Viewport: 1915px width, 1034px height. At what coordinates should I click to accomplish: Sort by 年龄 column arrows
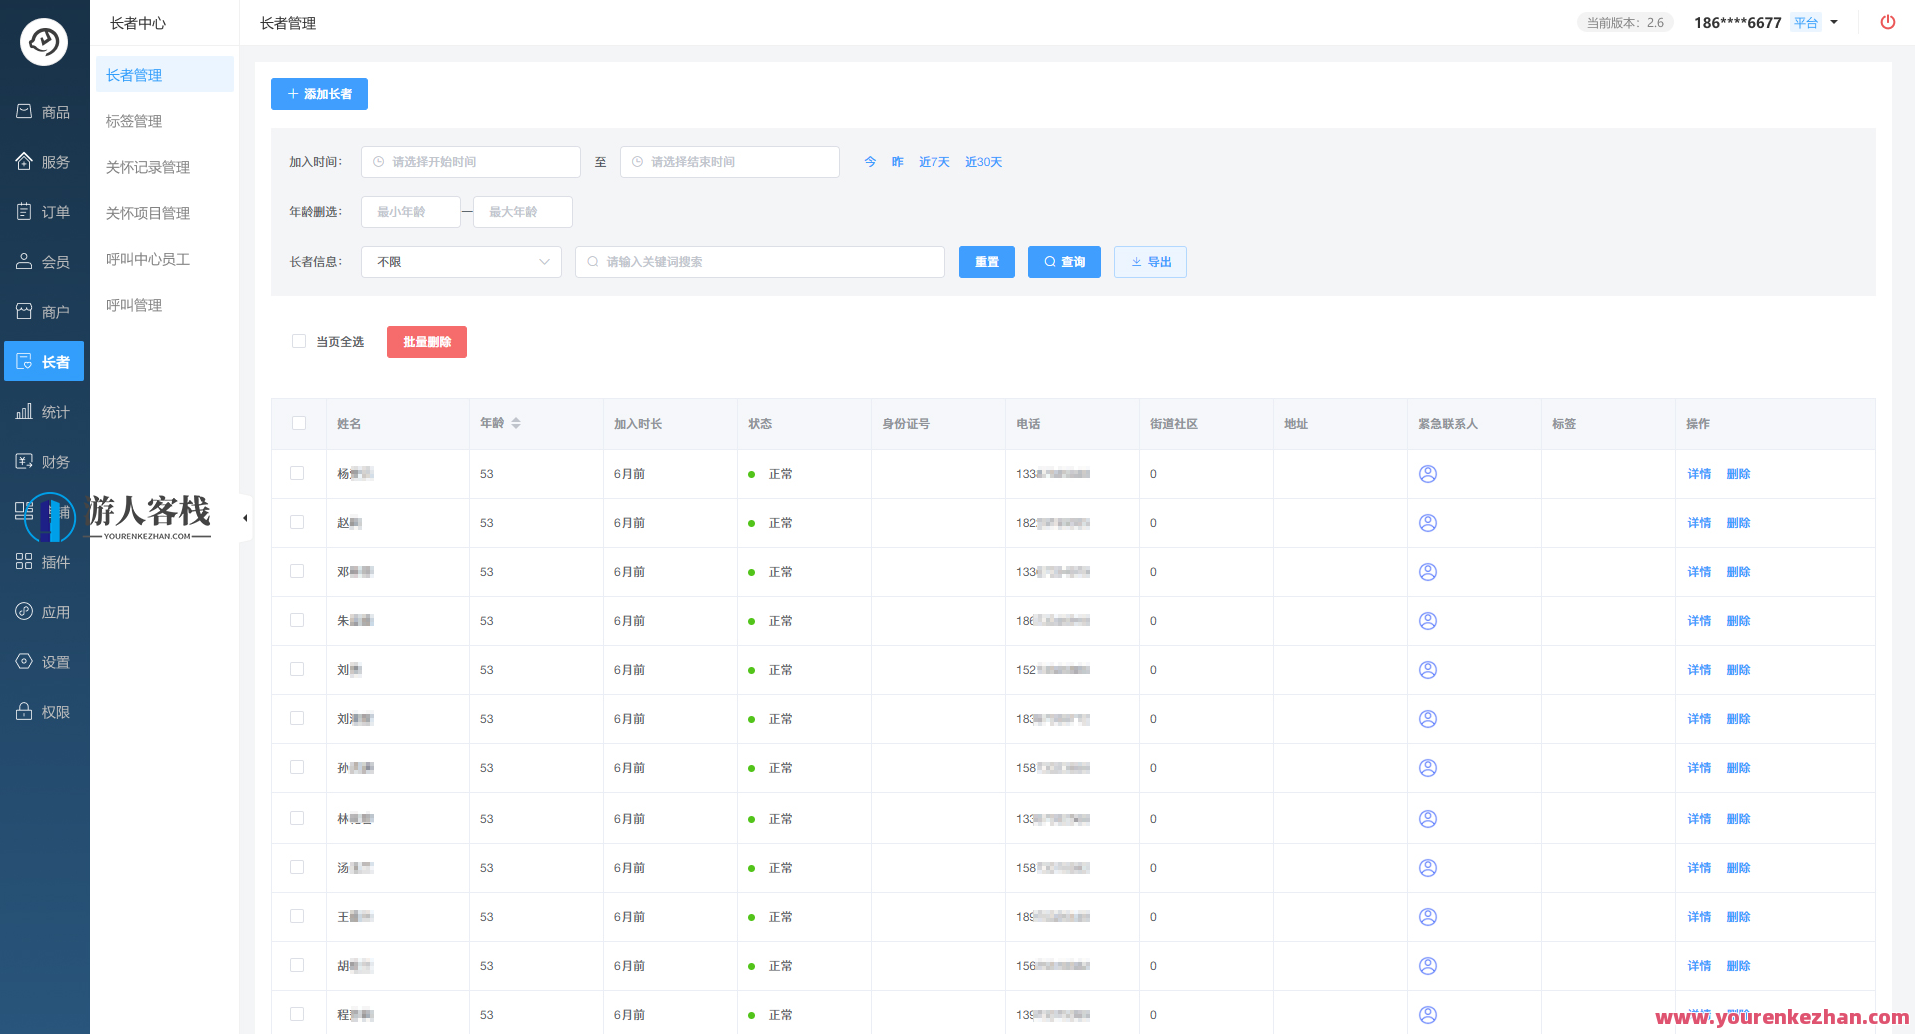point(516,423)
